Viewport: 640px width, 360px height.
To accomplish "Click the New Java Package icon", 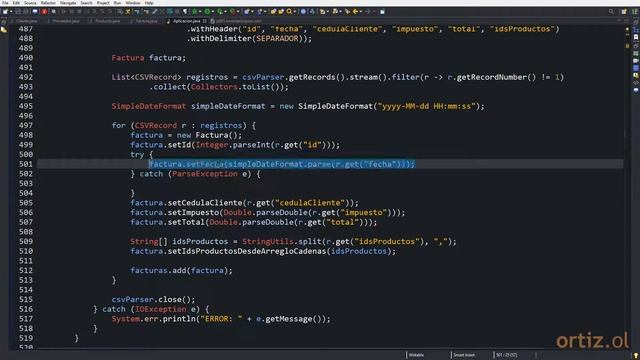I will point(247,11).
